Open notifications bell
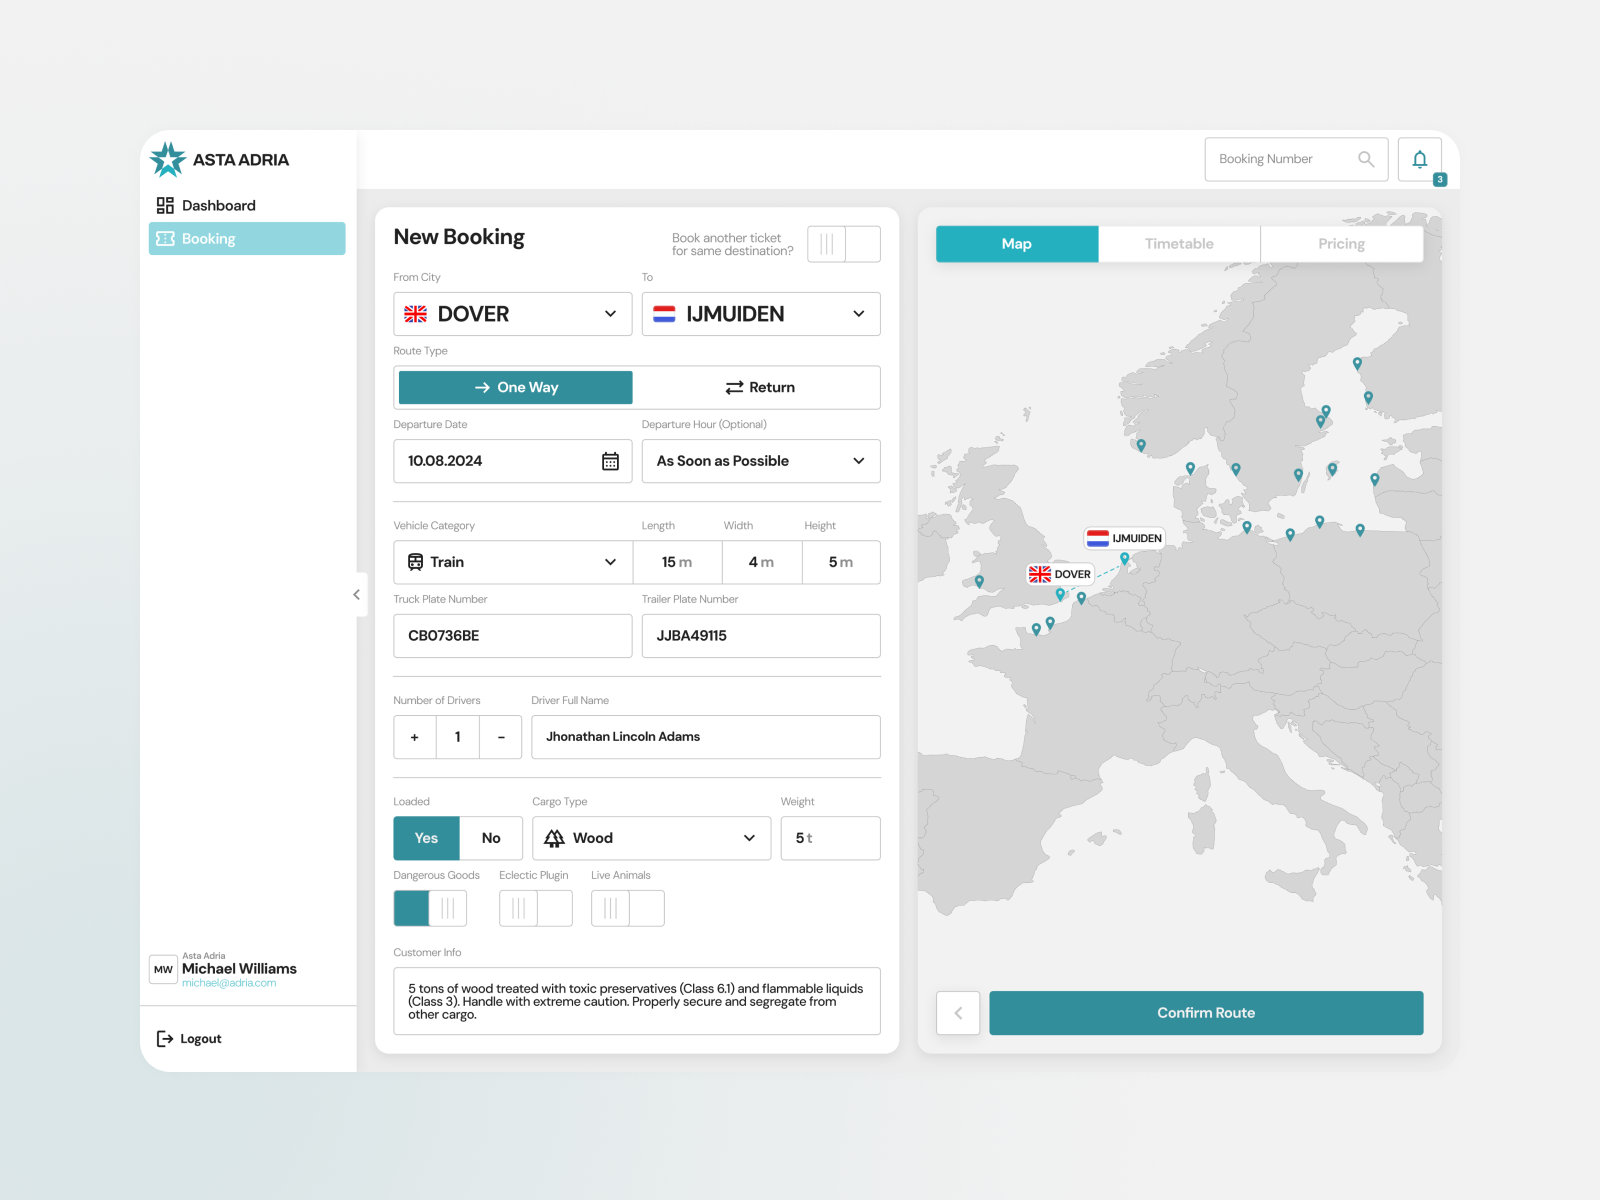1600x1200 pixels. (1420, 159)
